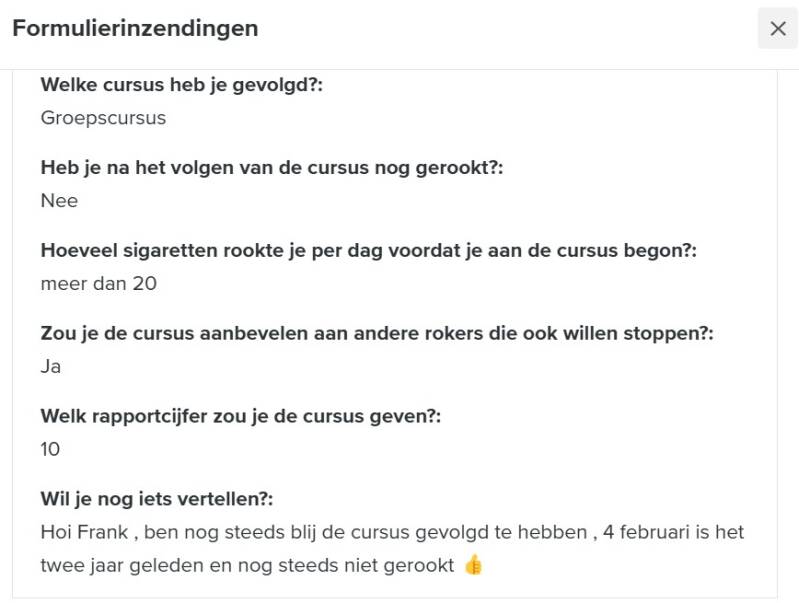Screen dimensions: 799x603
Task: Click the thumbs up emoji in the comment
Action: pyautogui.click(x=473, y=566)
